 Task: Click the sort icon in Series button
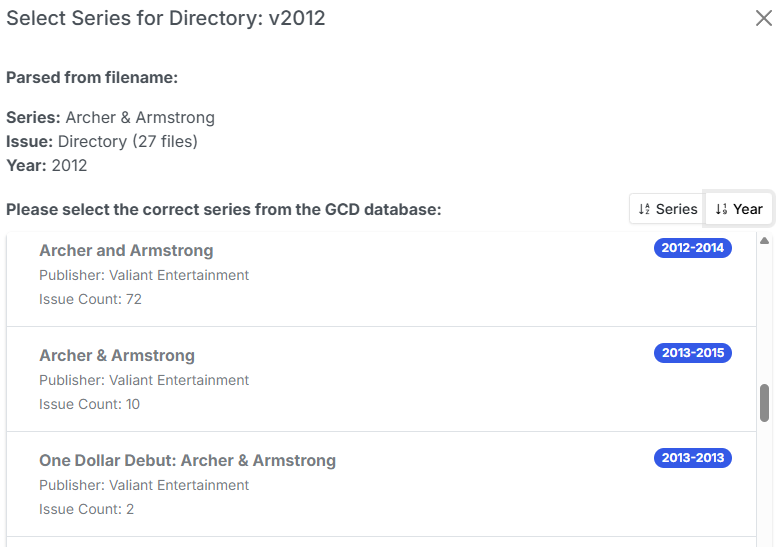(x=644, y=209)
